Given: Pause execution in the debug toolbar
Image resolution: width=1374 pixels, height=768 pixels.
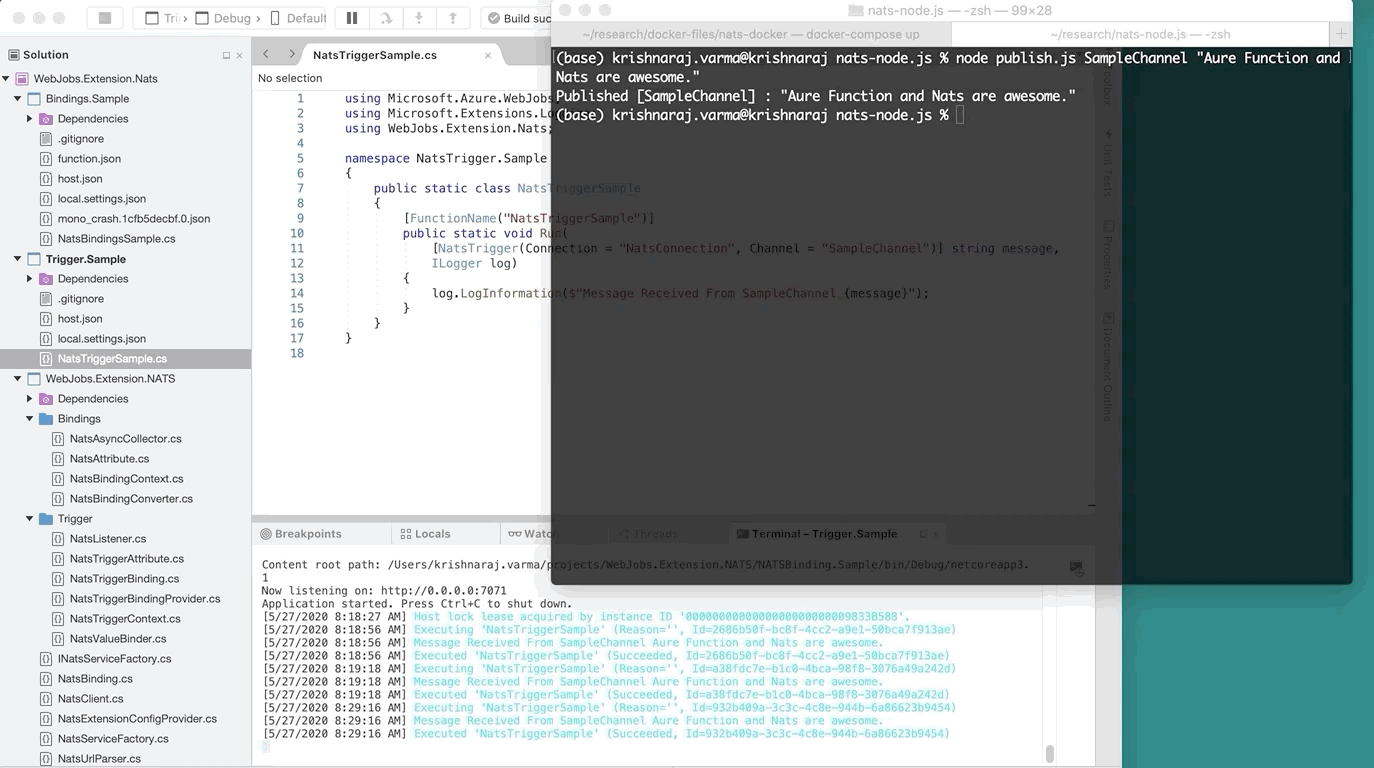Looking at the screenshot, I should click(352, 18).
